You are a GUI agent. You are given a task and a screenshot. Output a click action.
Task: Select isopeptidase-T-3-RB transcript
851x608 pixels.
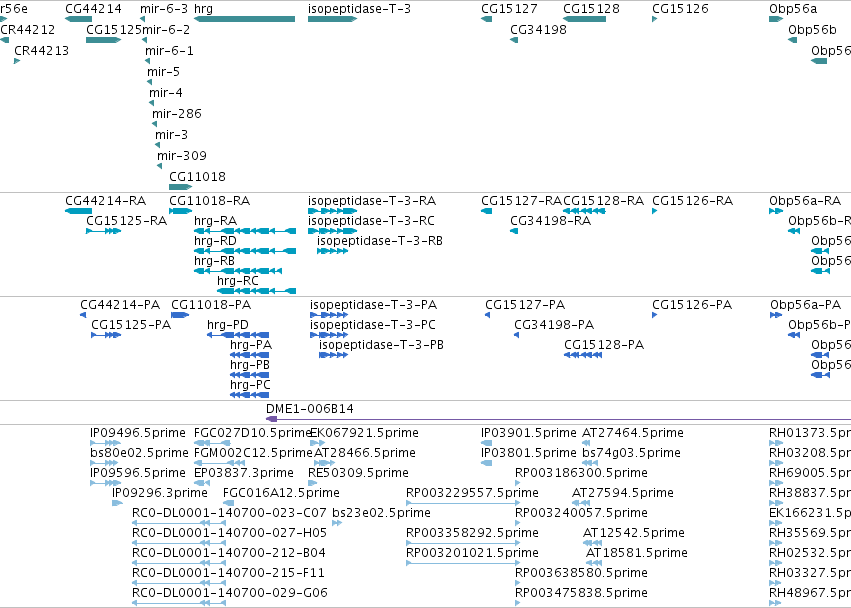click(x=333, y=251)
